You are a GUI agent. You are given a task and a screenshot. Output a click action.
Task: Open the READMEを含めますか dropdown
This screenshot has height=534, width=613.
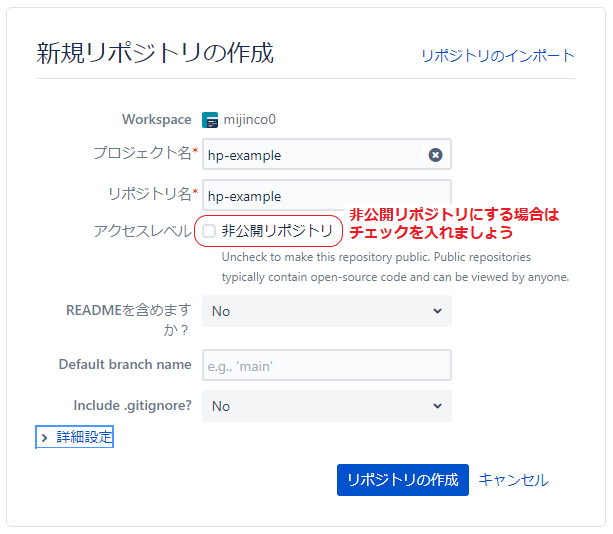click(326, 311)
